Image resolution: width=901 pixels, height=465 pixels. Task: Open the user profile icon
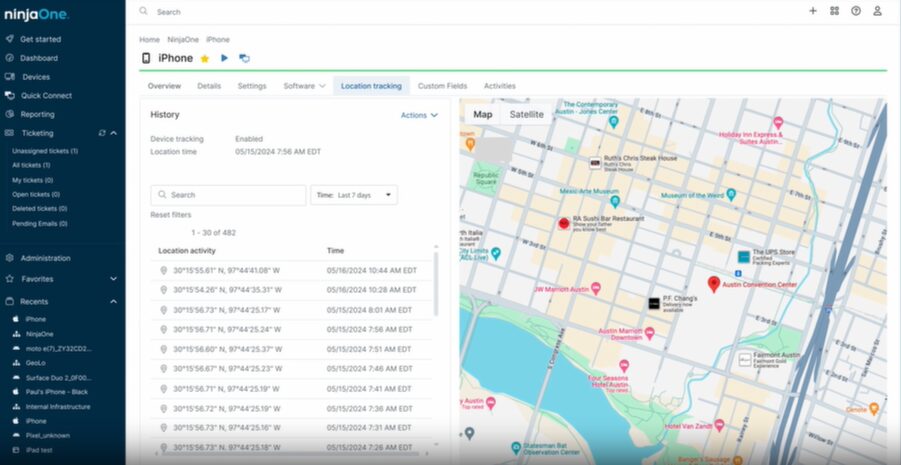pyautogui.click(x=877, y=11)
